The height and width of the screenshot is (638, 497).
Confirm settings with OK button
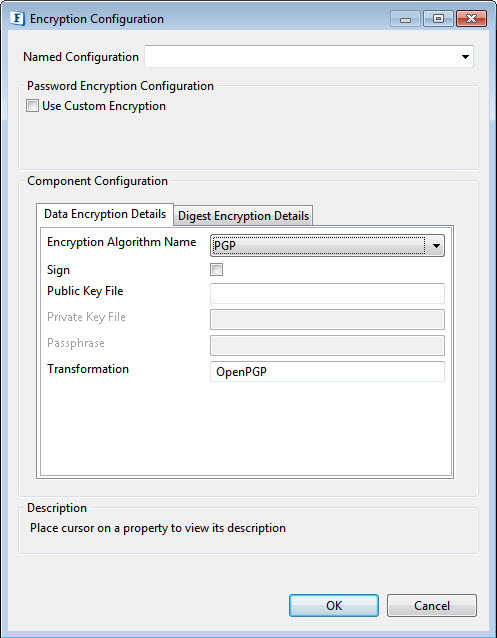pyautogui.click(x=334, y=605)
